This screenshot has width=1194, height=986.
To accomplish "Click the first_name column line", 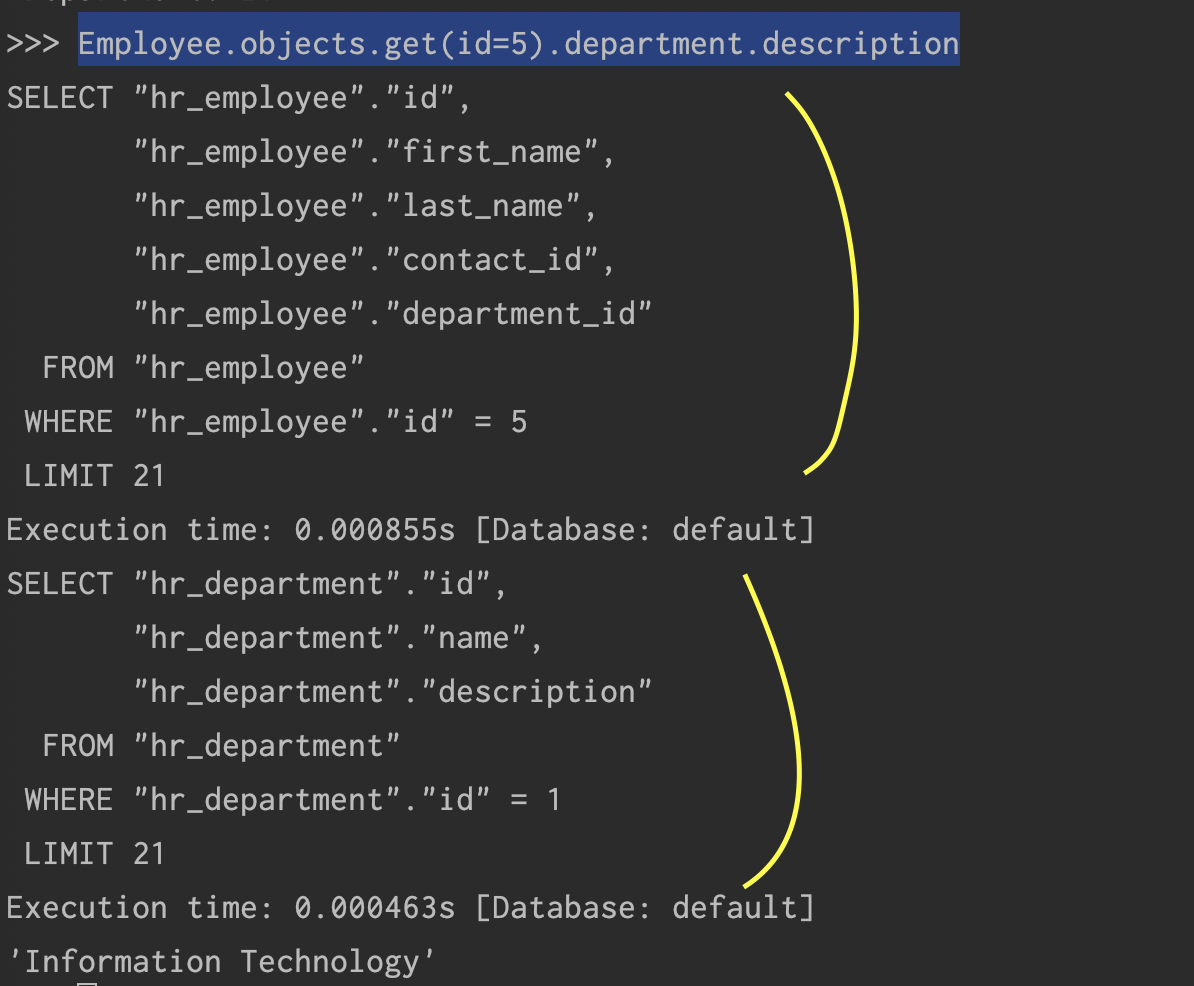I will coord(360,151).
